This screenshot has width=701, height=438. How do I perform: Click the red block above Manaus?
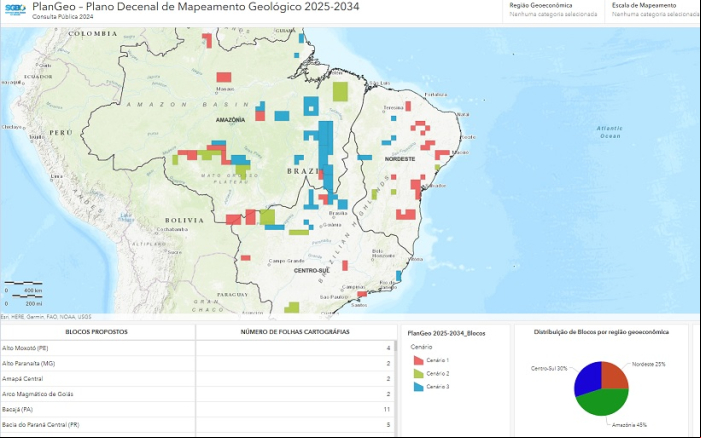(x=224, y=77)
